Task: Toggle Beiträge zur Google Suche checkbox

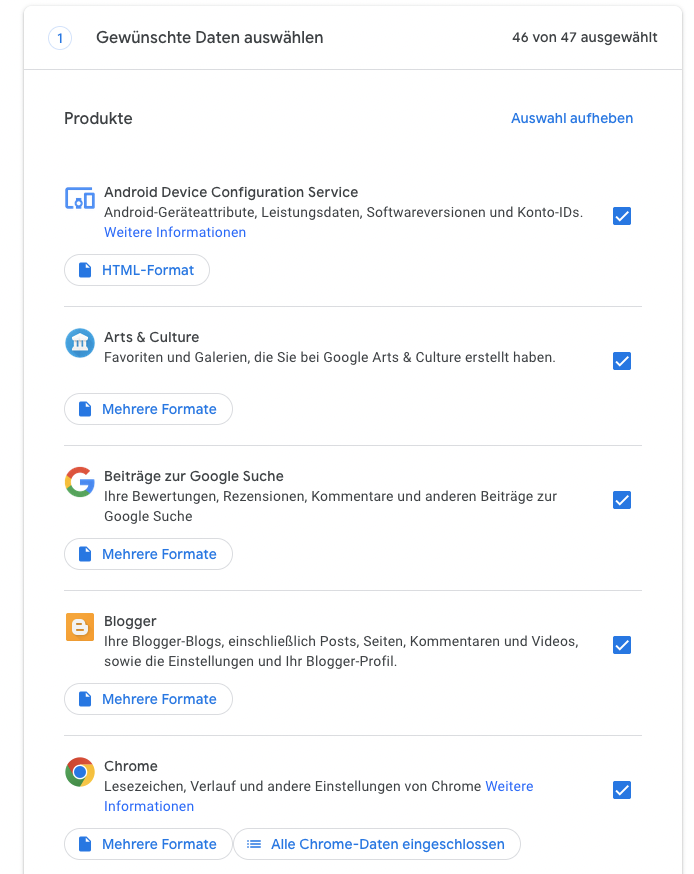Action: (622, 500)
